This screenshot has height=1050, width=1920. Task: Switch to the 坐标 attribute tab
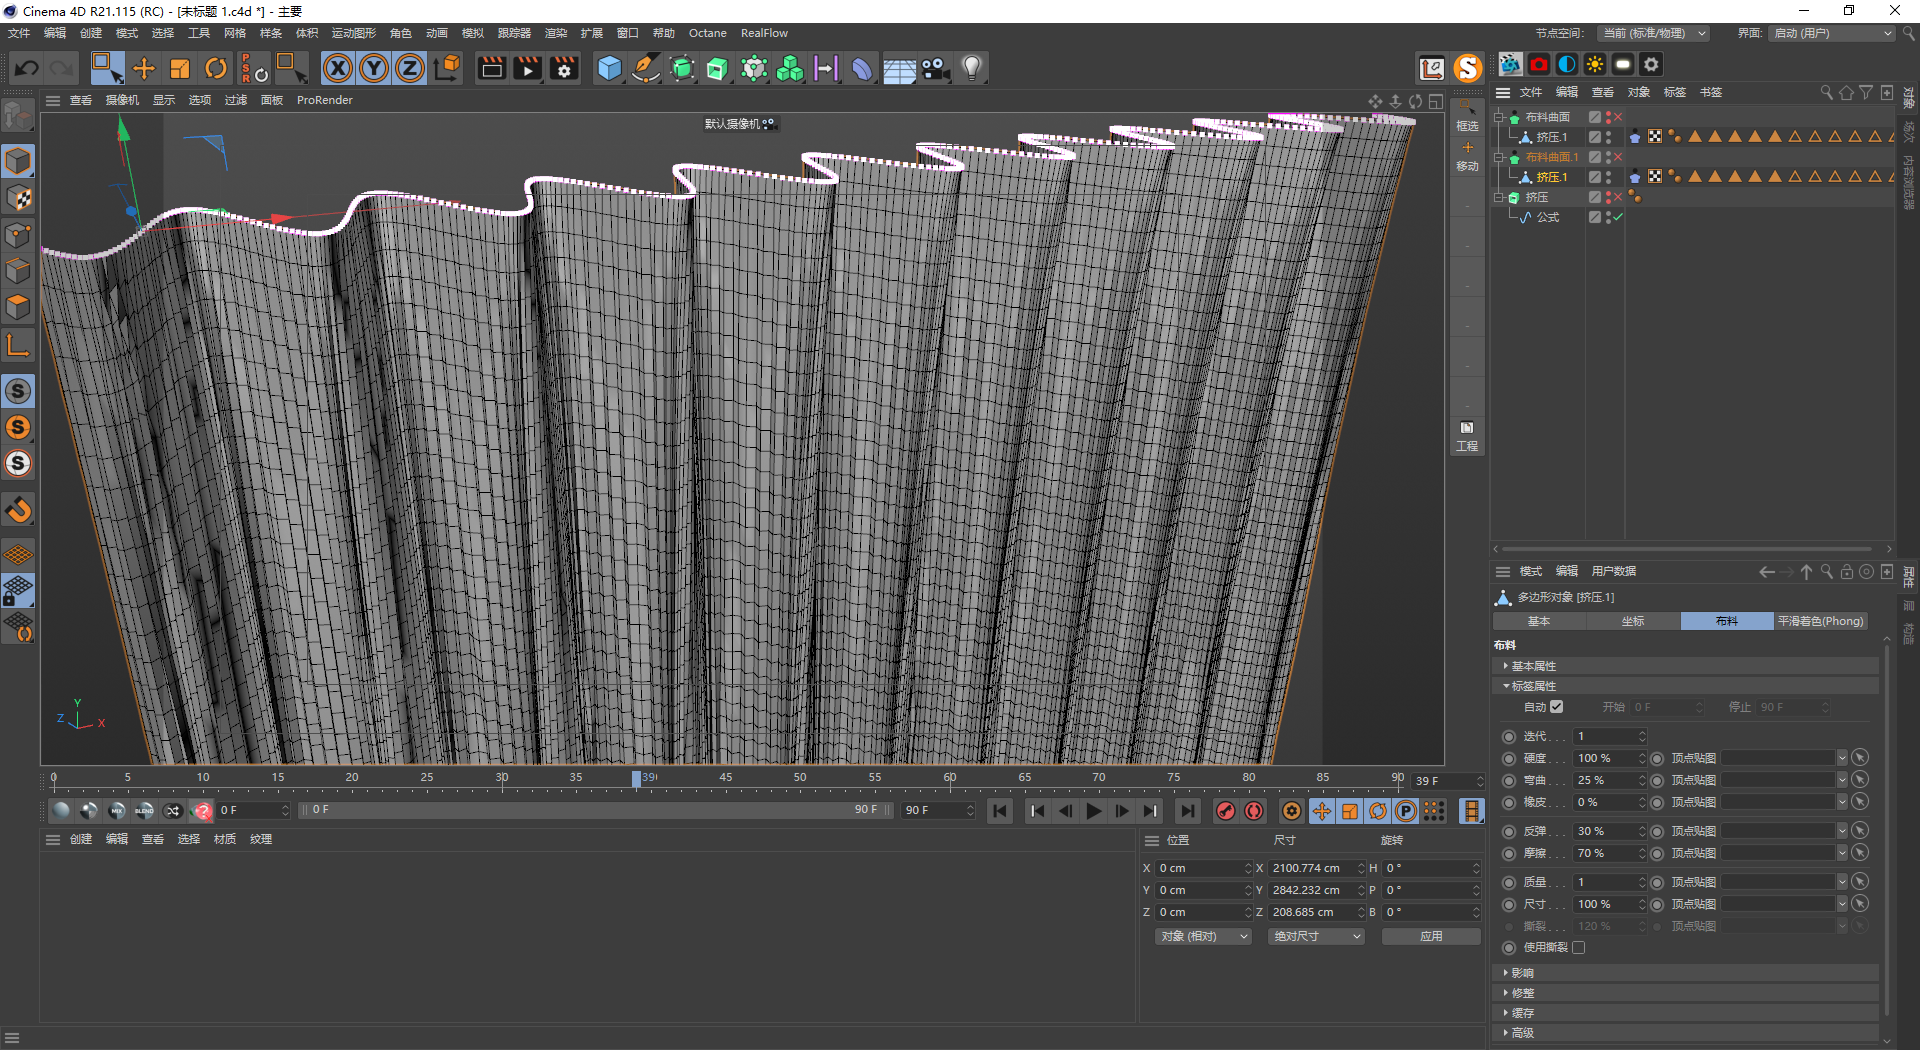[x=1633, y=621]
